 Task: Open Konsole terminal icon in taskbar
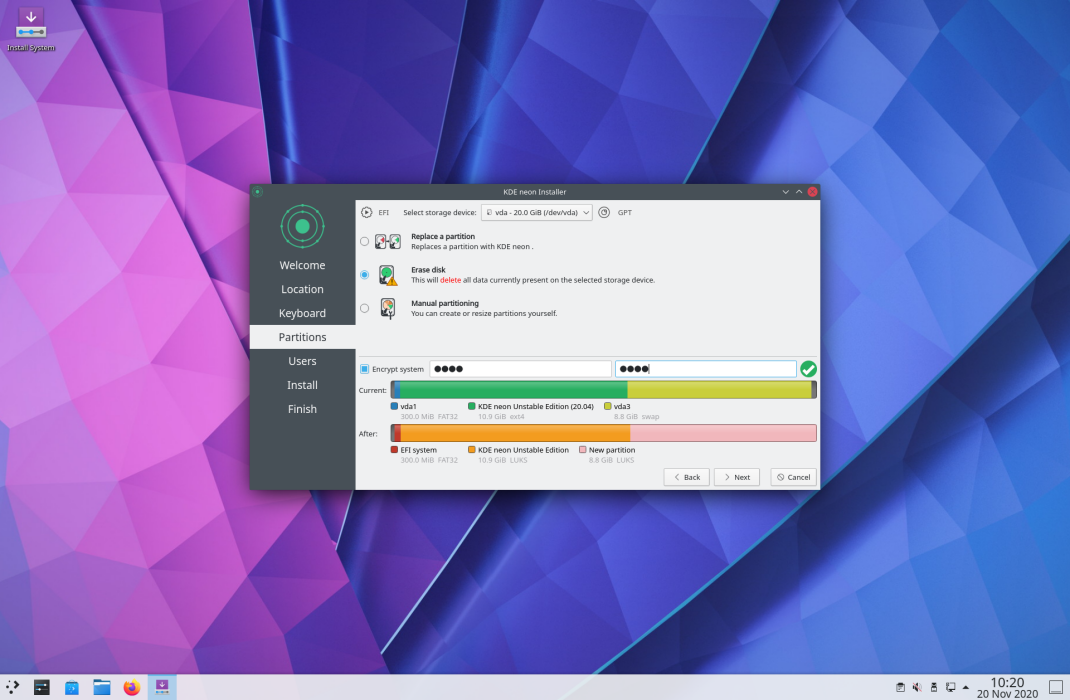point(42,687)
